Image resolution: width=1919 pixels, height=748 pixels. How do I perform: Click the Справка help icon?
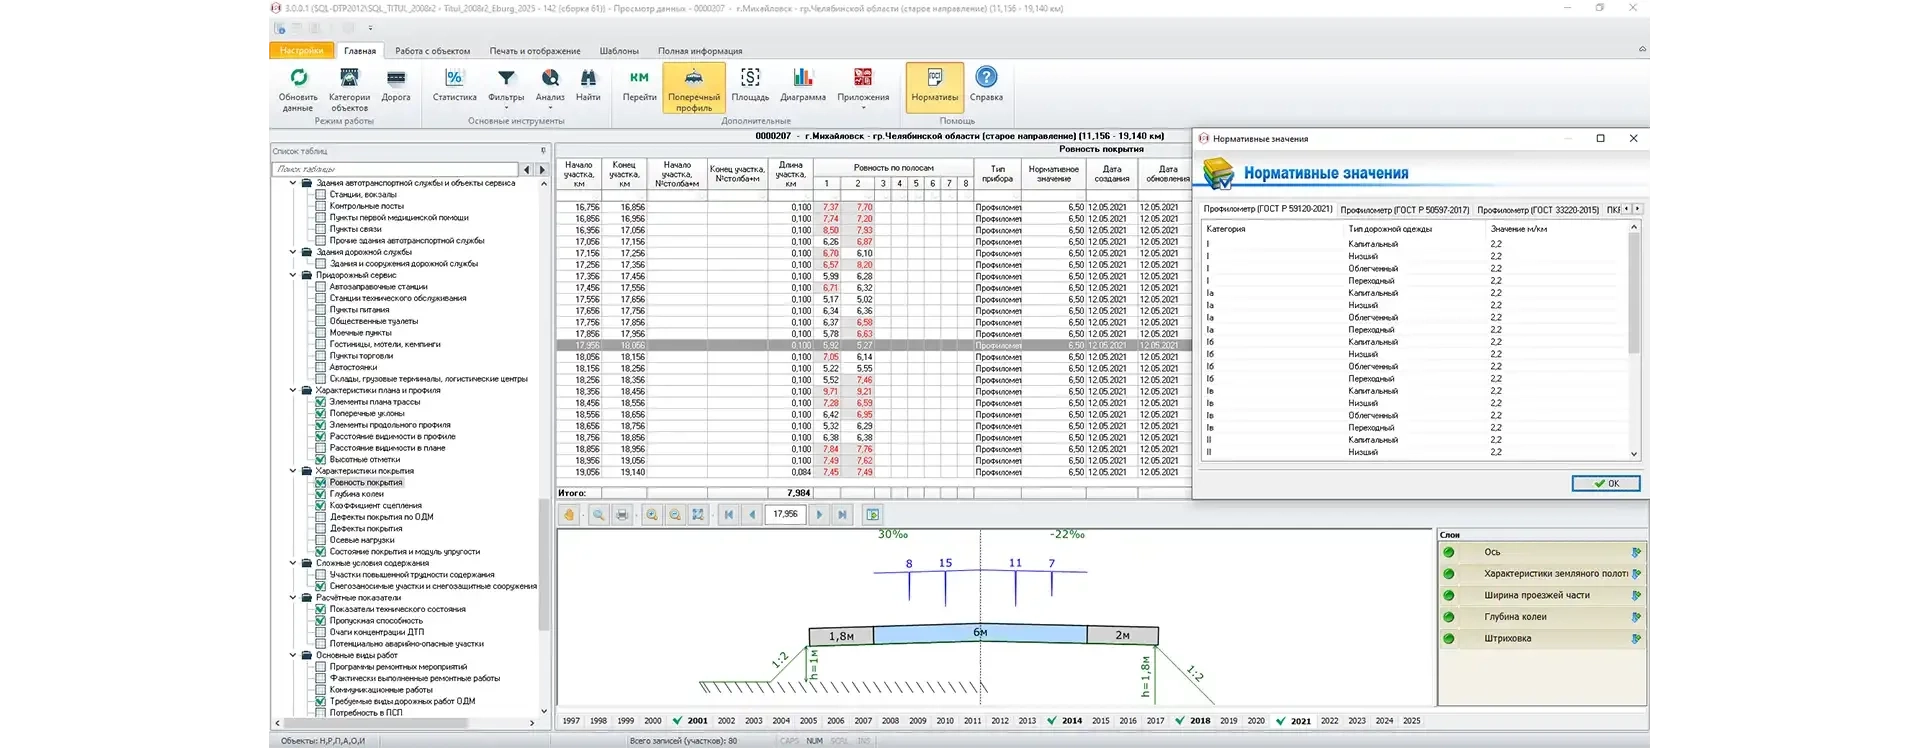985,79
